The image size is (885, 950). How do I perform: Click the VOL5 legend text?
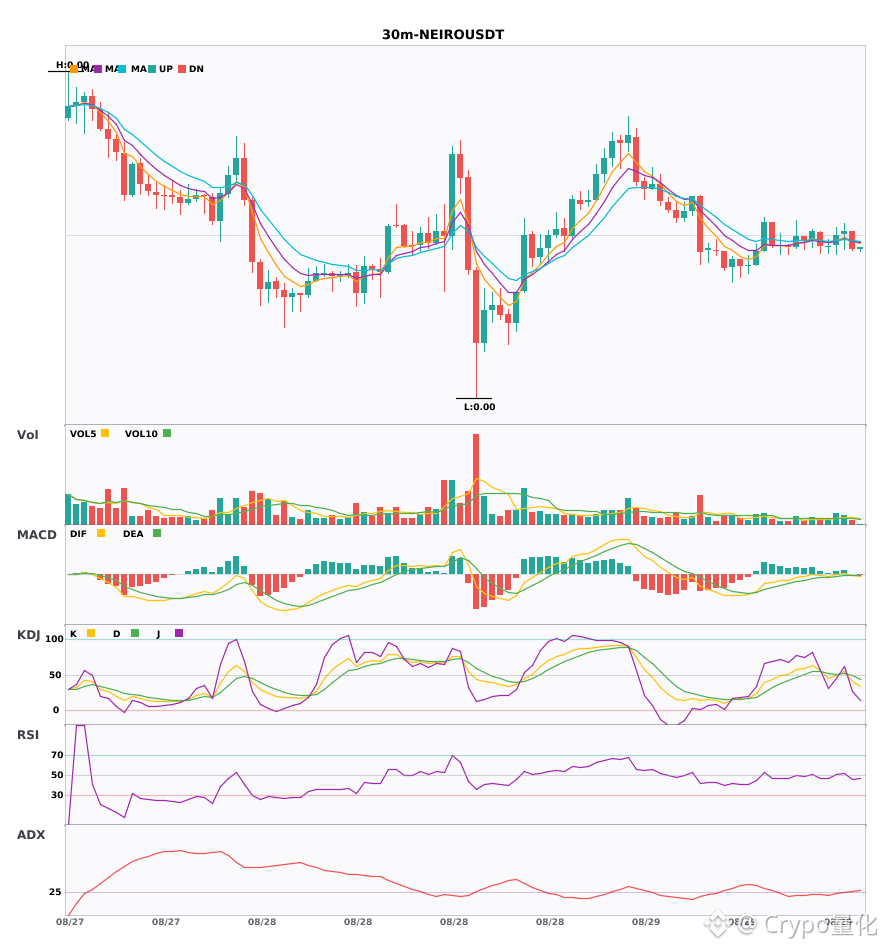tap(83, 434)
